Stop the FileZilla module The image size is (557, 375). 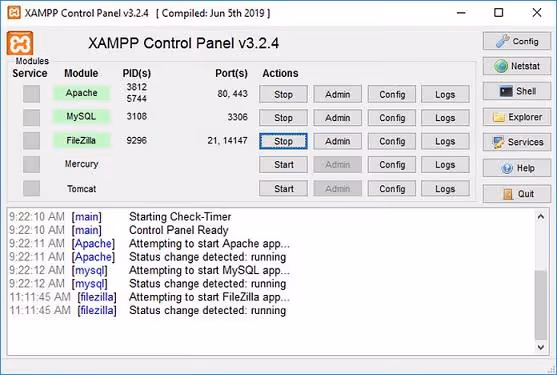point(283,141)
